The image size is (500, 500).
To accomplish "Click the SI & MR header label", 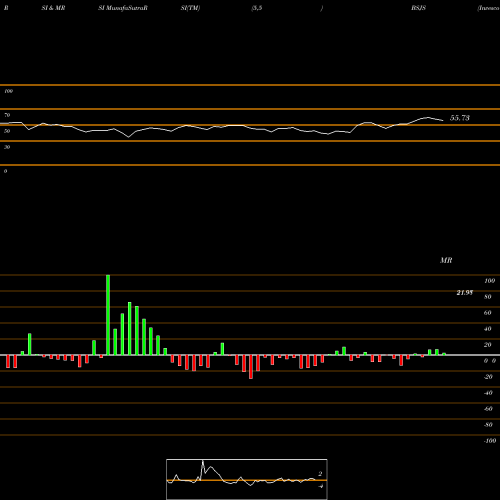I will pos(53,8).
